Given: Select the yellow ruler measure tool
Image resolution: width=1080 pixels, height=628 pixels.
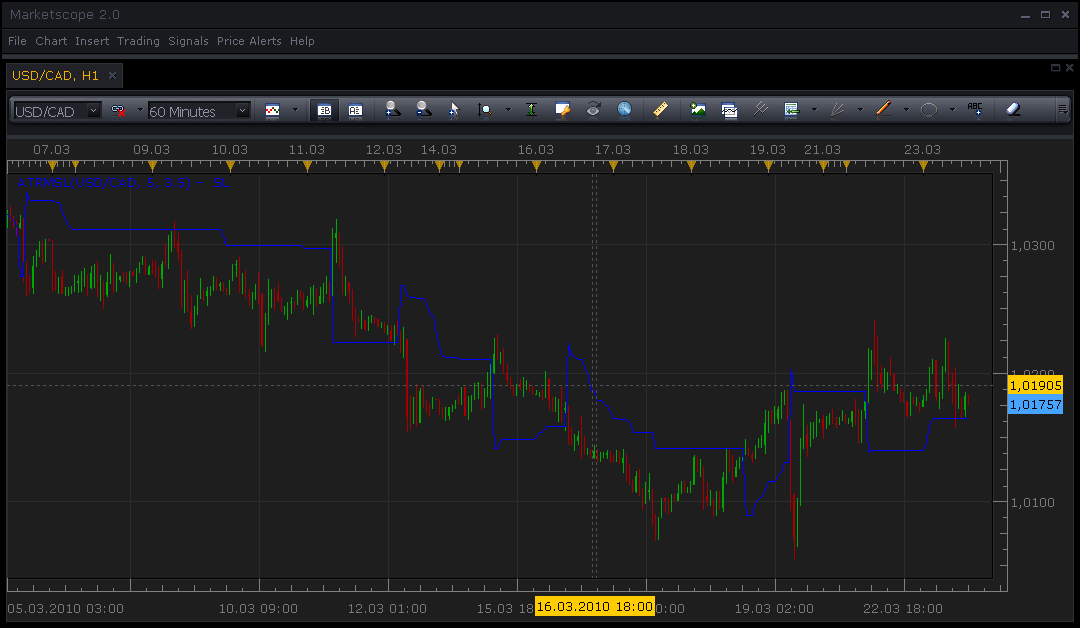Looking at the screenshot, I should pyautogui.click(x=661, y=109).
